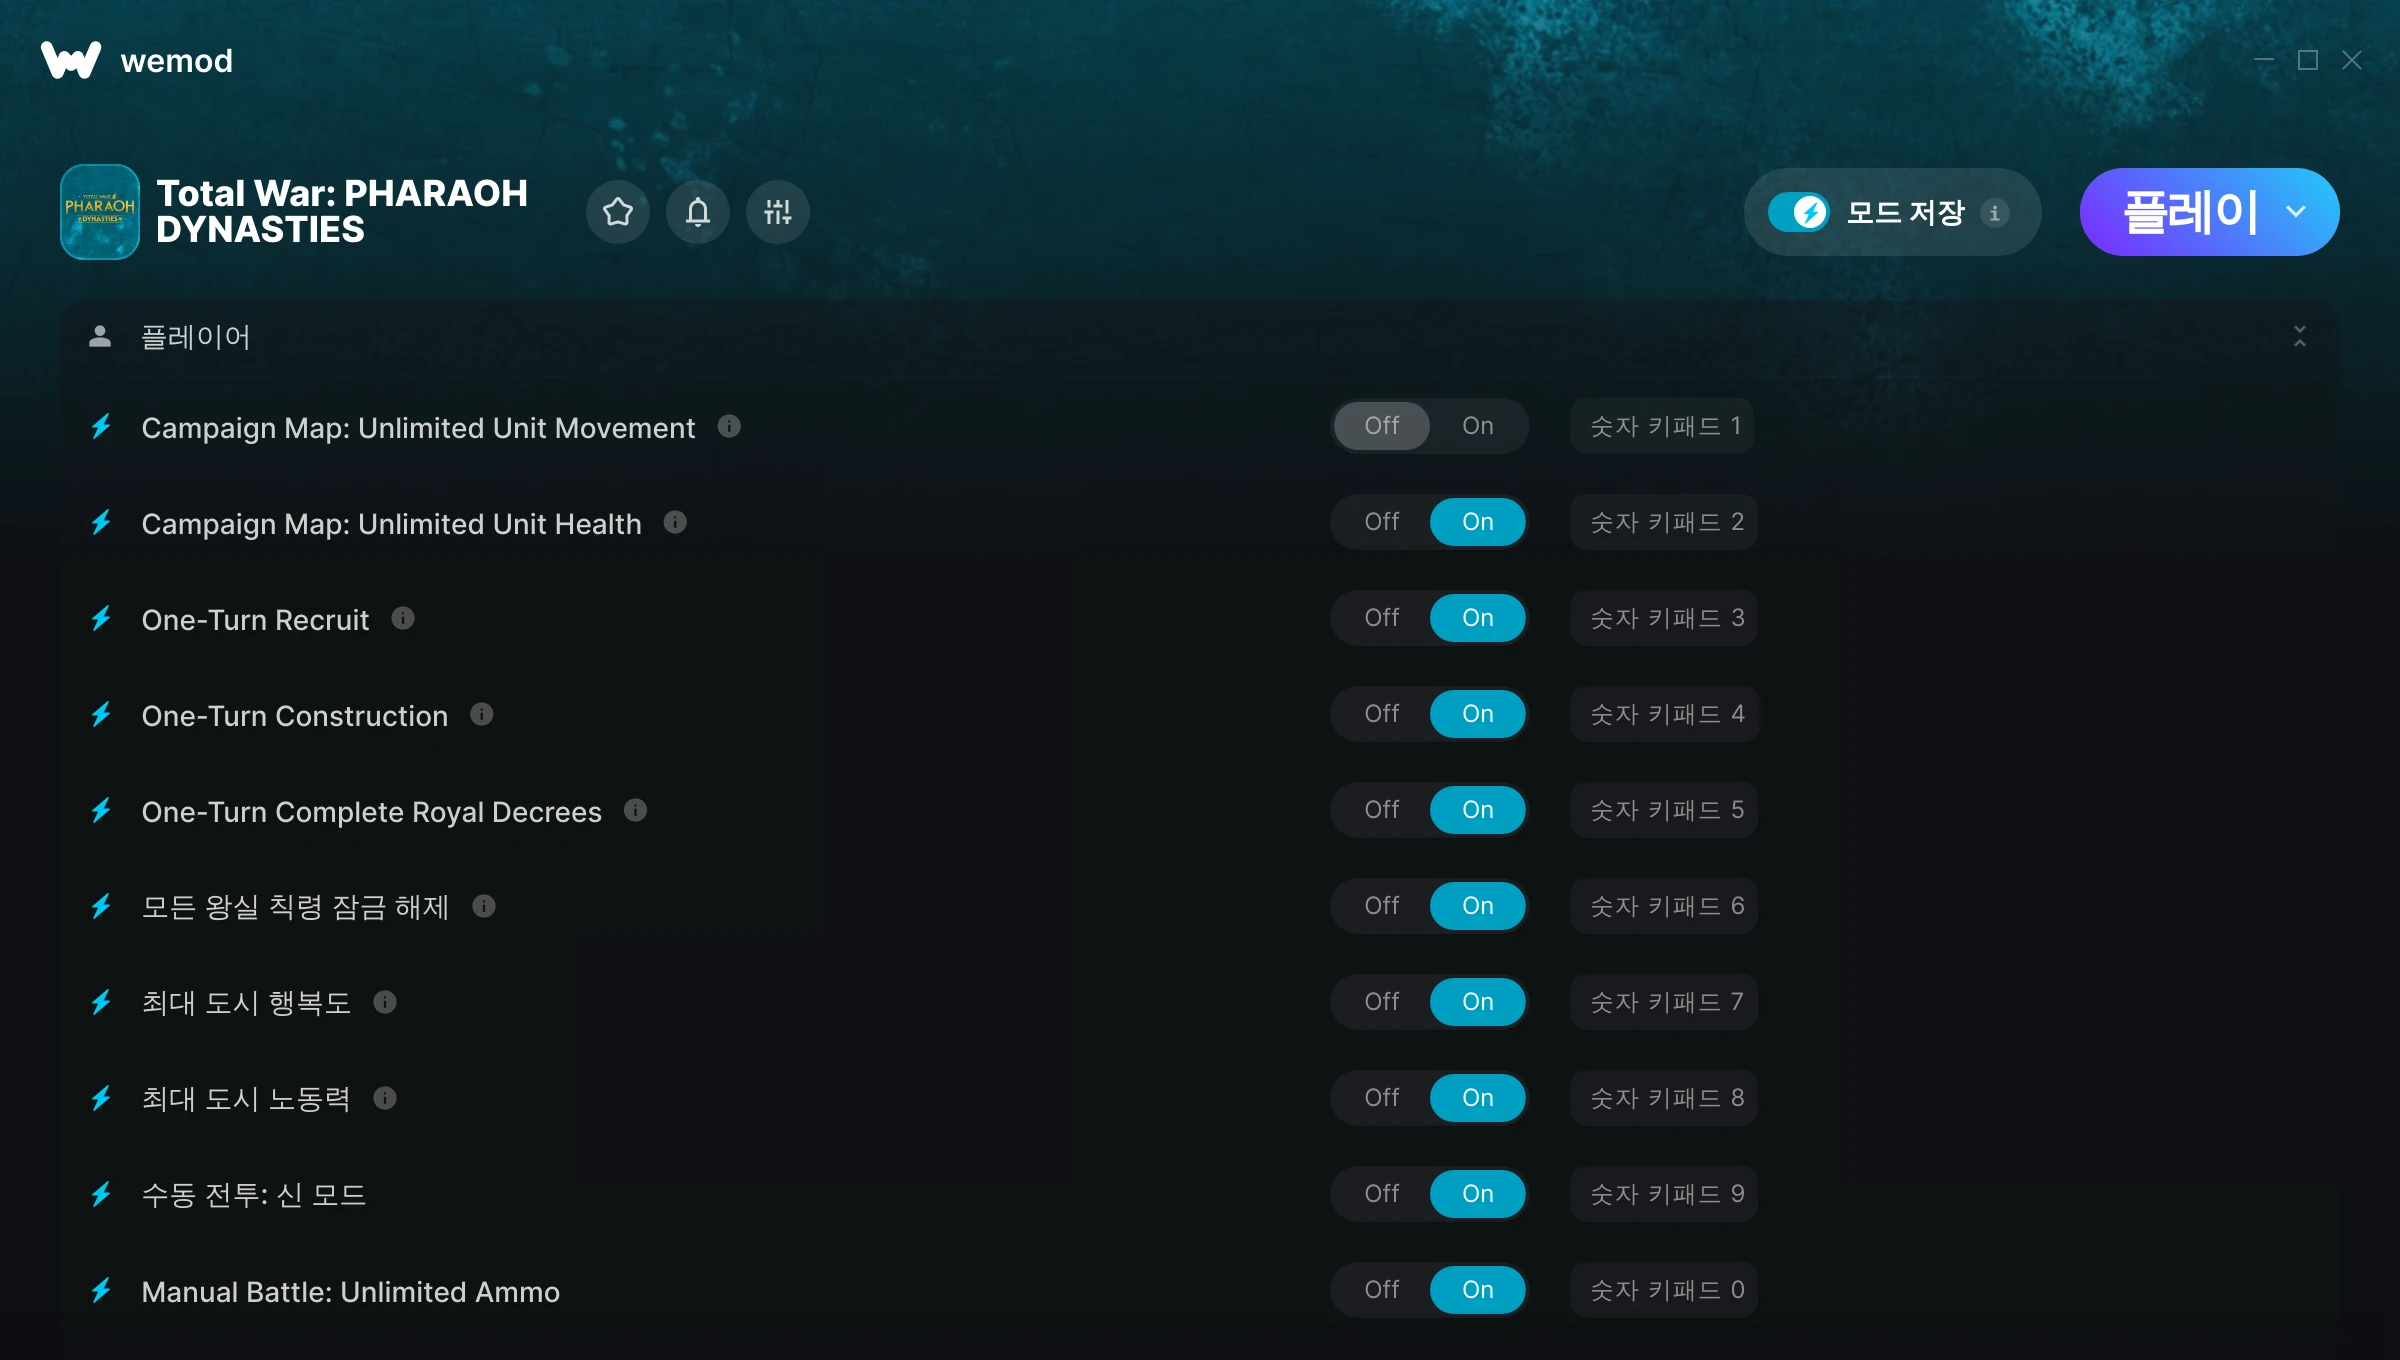Open the 플레이 dropdown arrow
The height and width of the screenshot is (1360, 2400).
(x=2296, y=212)
